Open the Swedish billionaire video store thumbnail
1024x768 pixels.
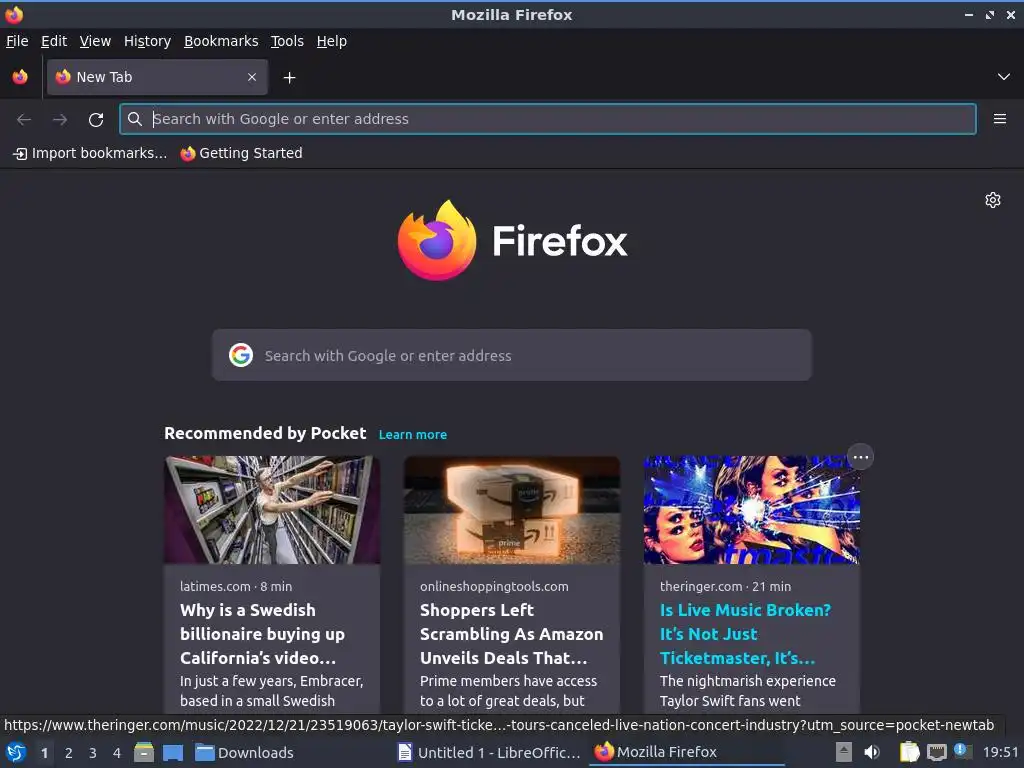[x=272, y=510]
